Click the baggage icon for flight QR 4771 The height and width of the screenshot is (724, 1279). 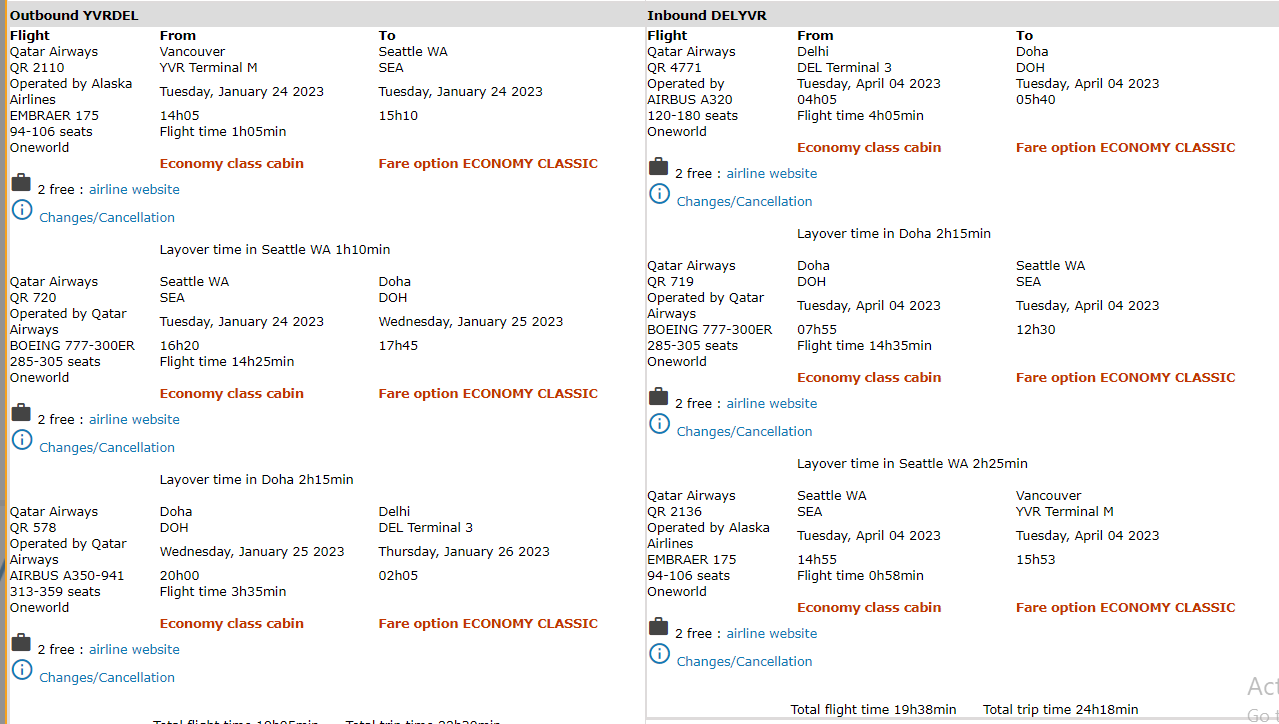click(x=658, y=167)
